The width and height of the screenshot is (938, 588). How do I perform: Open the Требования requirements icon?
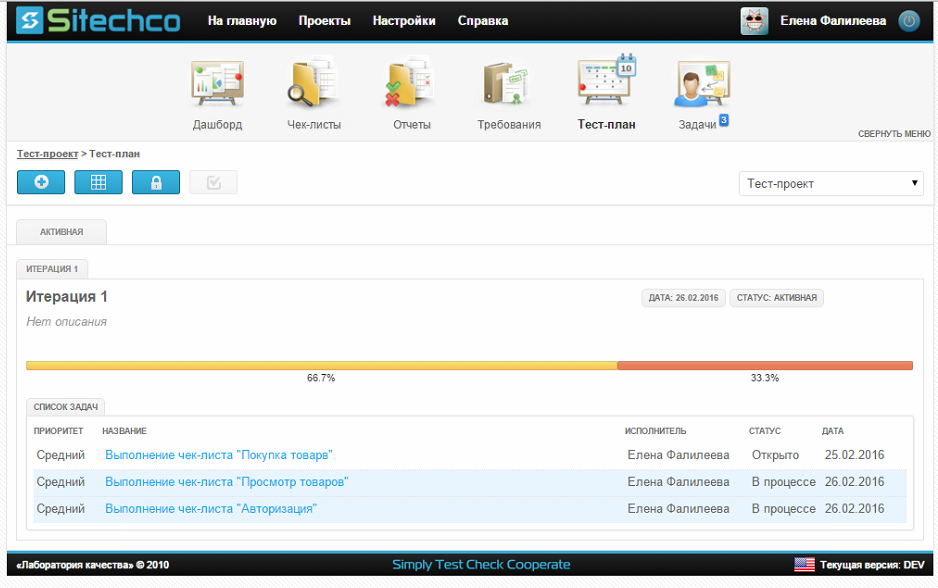(x=508, y=84)
